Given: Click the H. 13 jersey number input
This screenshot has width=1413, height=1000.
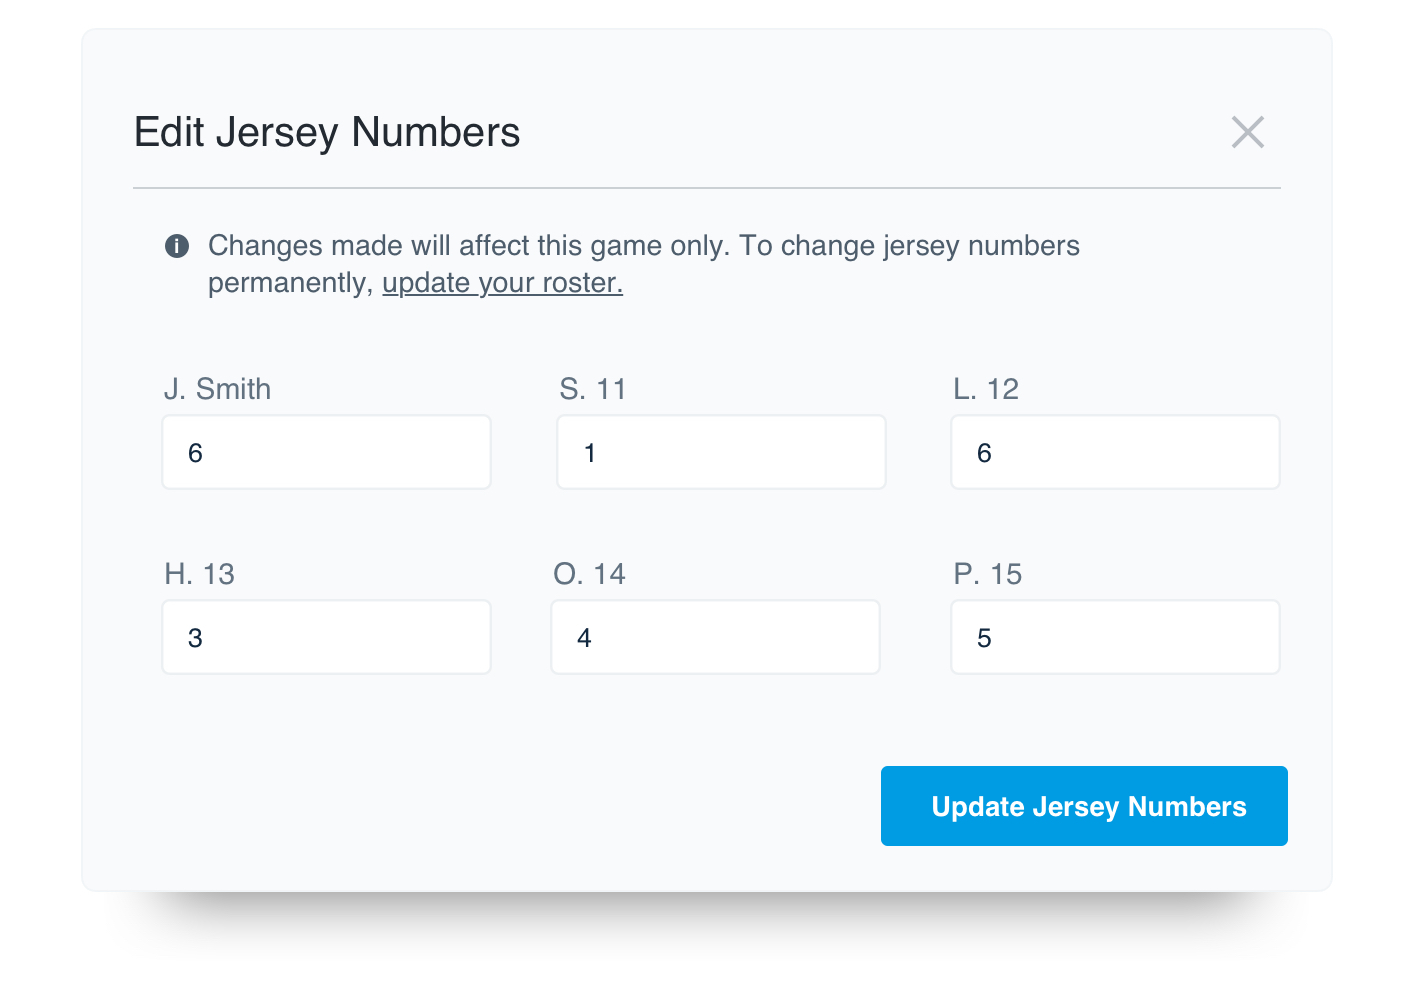Looking at the screenshot, I should click(x=326, y=638).
